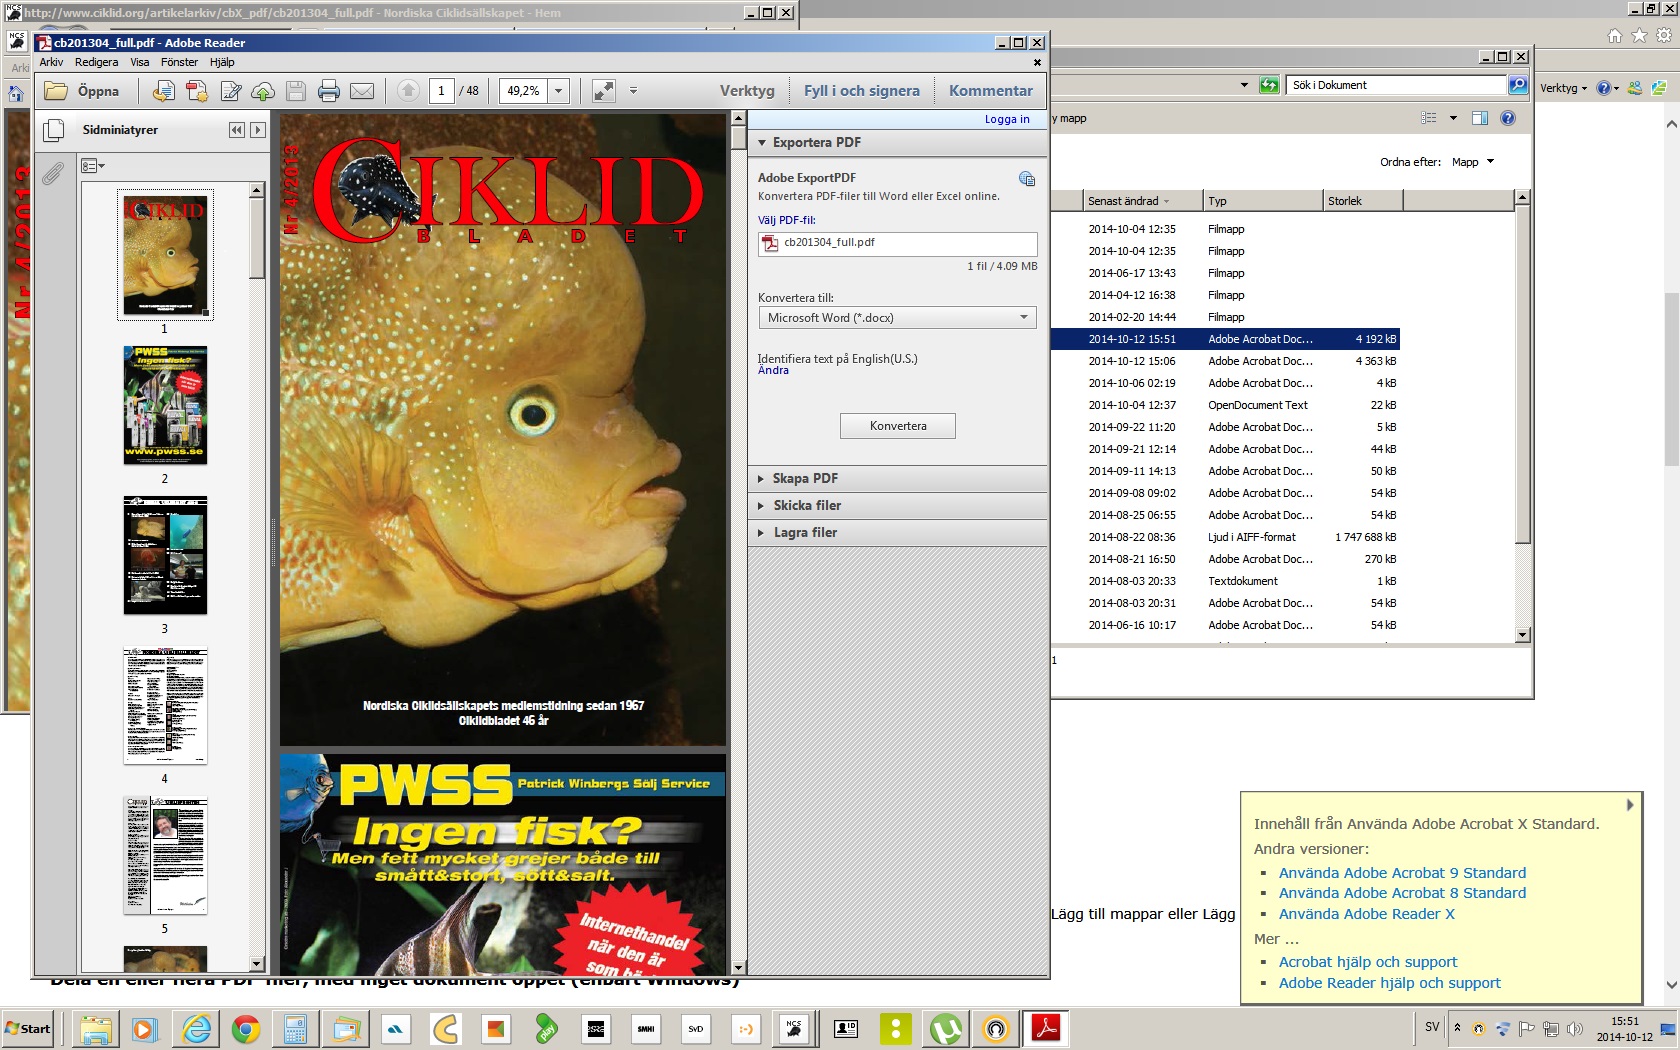Viewport: 1680px width, 1050px height.
Task: Click the send by email envelope icon
Action: point(362,91)
